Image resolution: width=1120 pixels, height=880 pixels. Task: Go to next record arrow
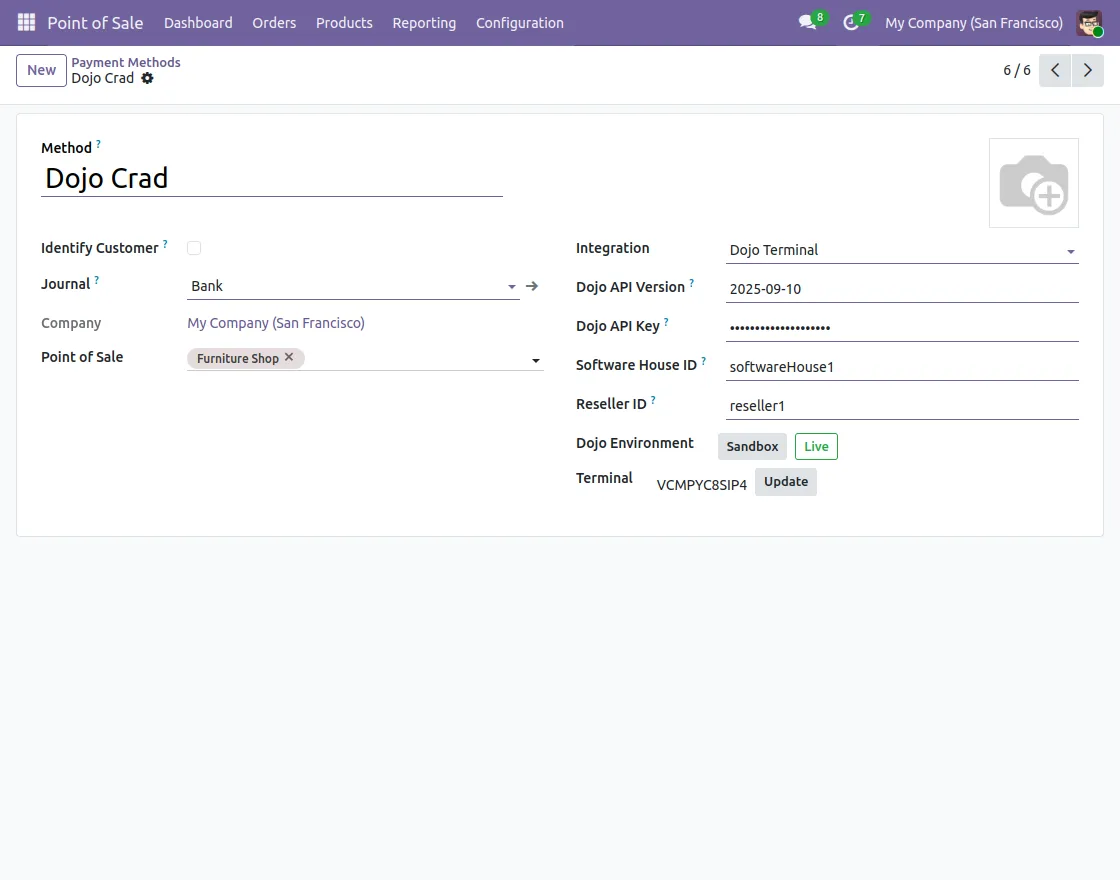[x=1088, y=70]
